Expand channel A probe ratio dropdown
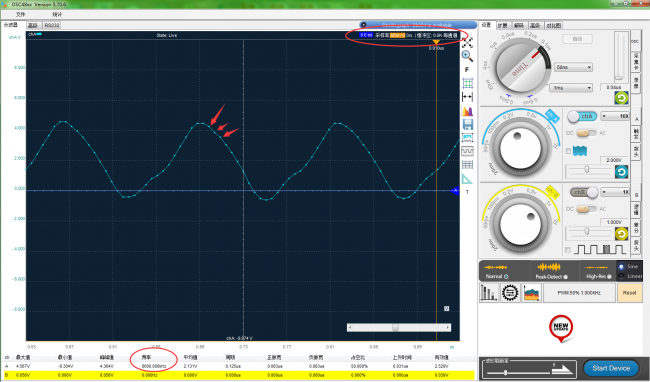The width and height of the screenshot is (650, 382). [615, 116]
